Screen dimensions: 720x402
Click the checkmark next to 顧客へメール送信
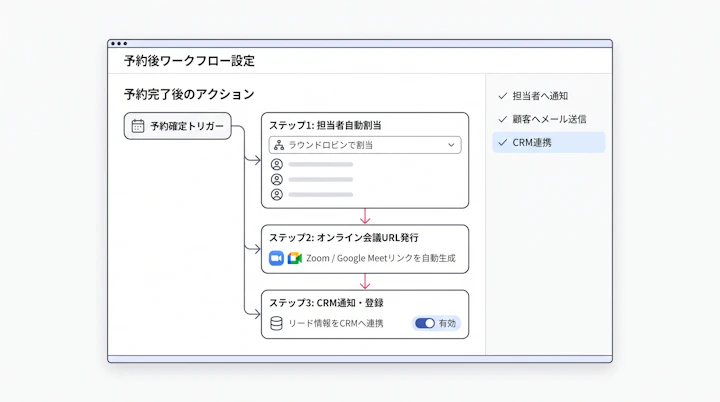pos(503,119)
